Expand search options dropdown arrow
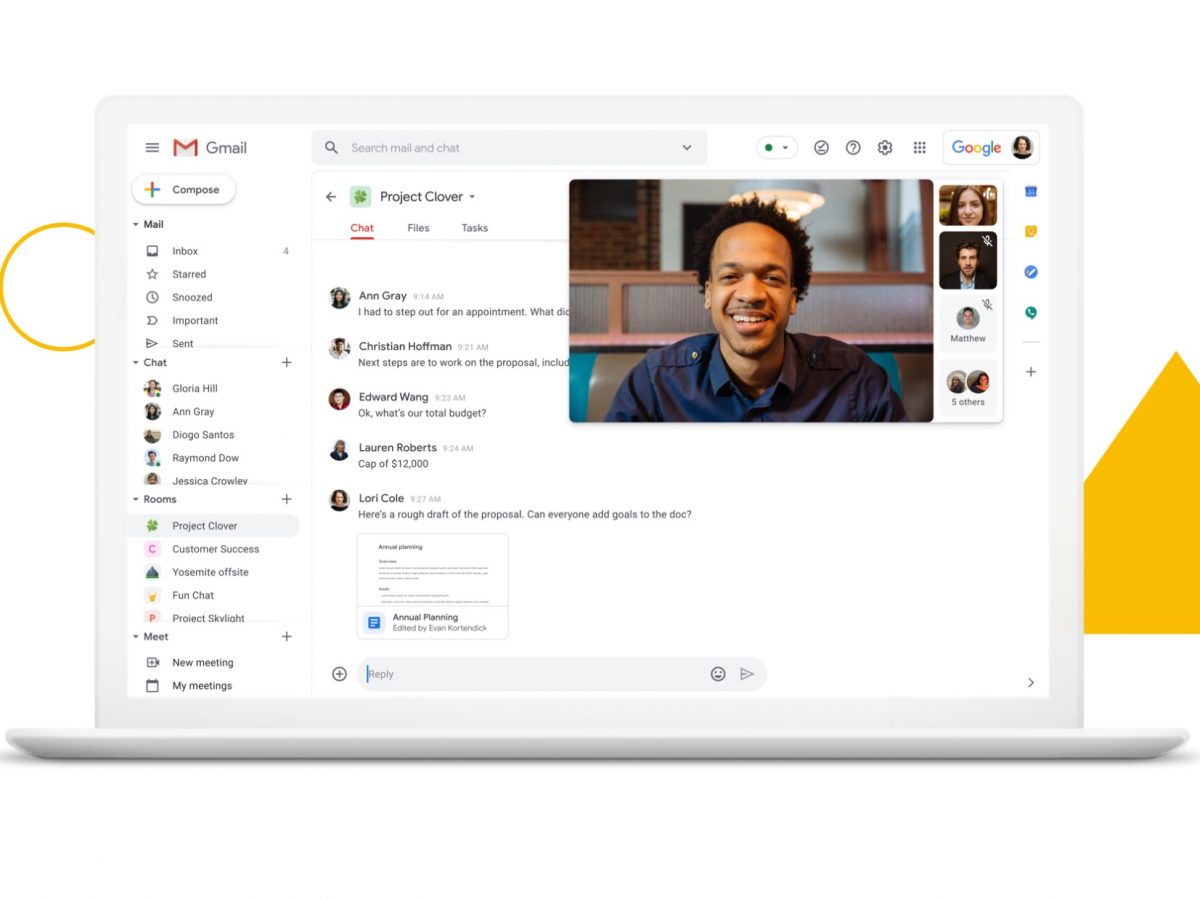 point(687,148)
